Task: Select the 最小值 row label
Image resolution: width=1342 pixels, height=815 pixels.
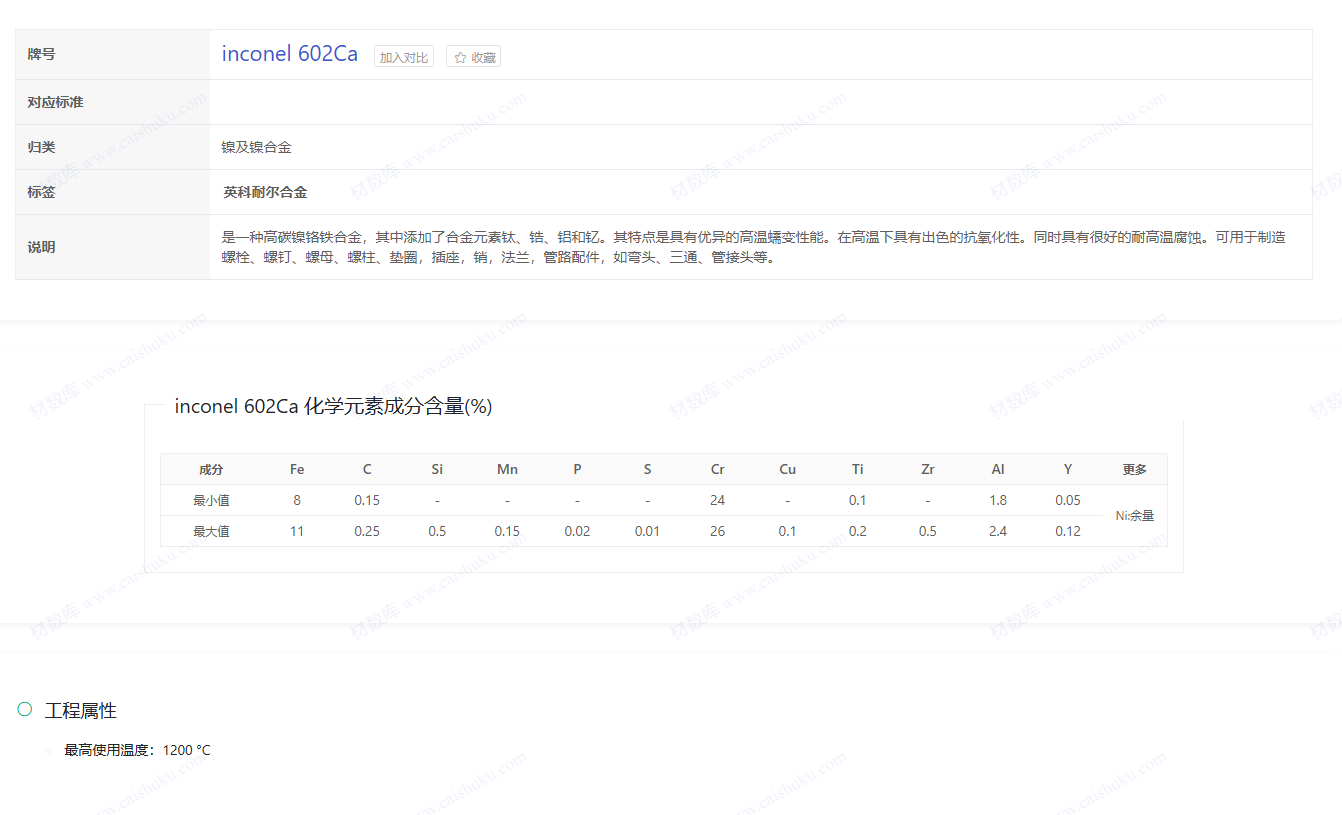Action: pyautogui.click(x=211, y=500)
